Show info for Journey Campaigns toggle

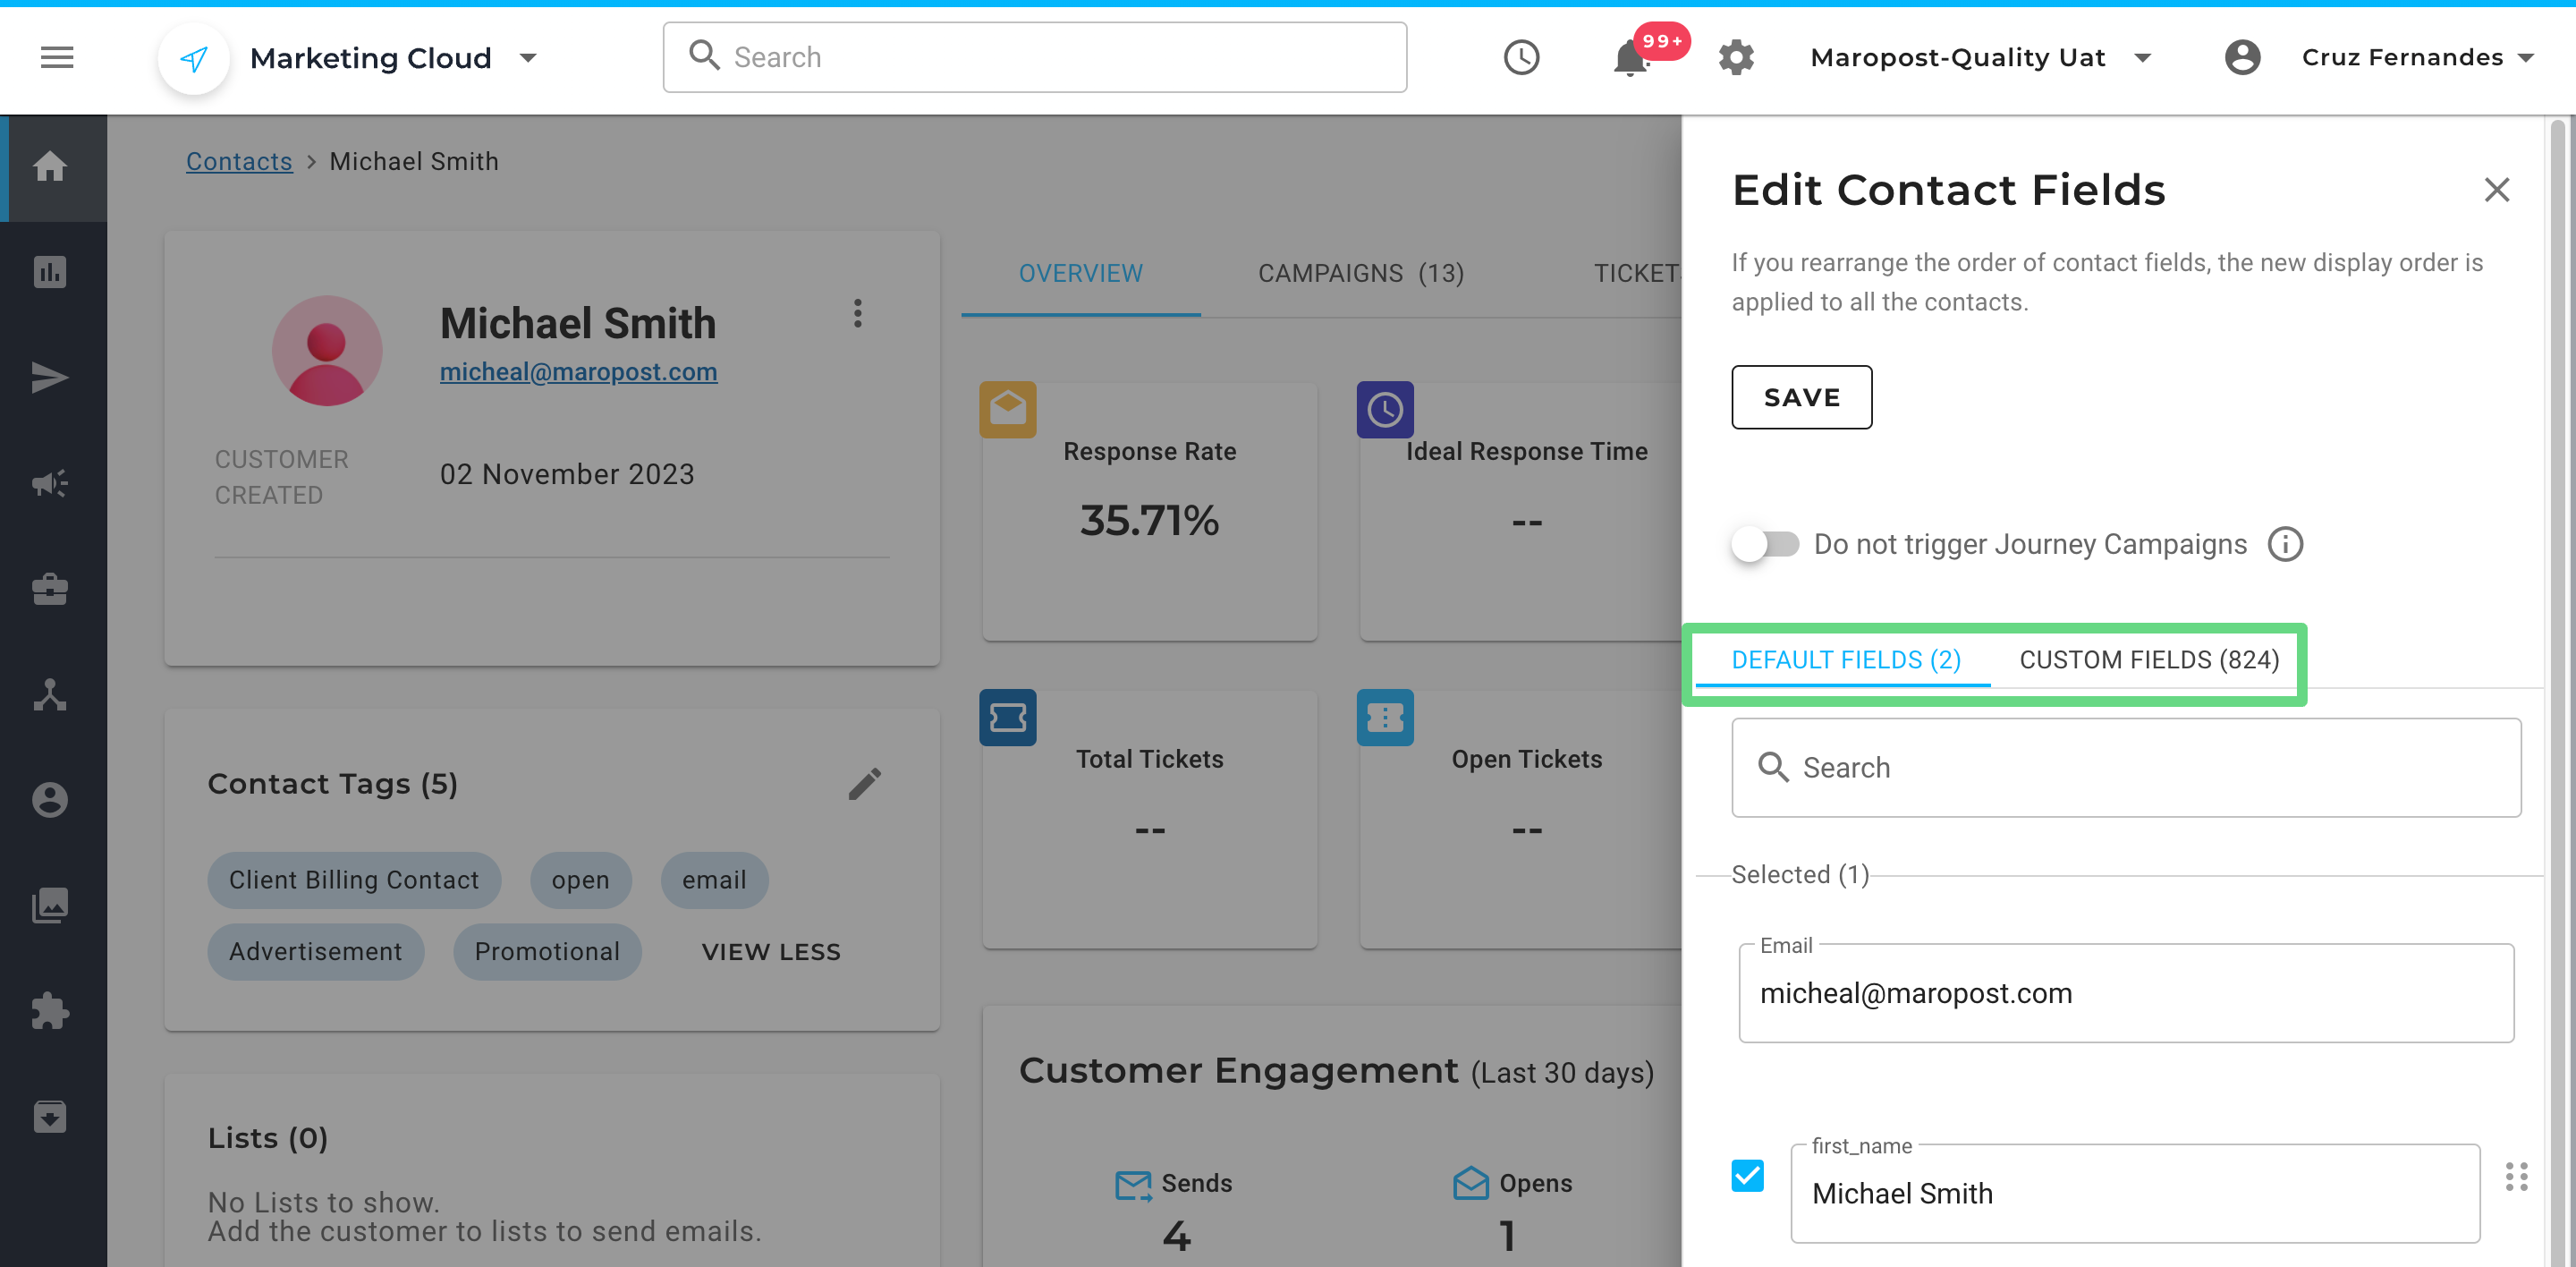tap(2284, 544)
